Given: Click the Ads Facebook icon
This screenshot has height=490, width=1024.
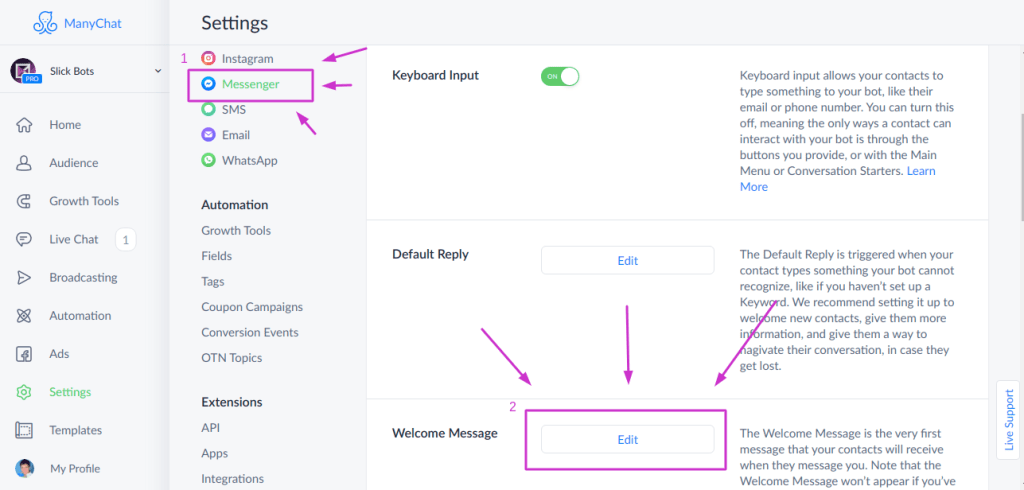Looking at the screenshot, I should 24,354.
